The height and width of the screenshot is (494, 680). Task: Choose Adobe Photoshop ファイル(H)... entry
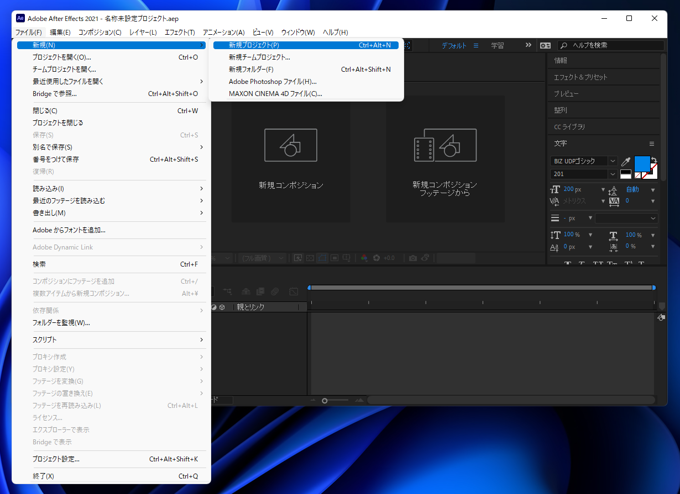point(306,82)
